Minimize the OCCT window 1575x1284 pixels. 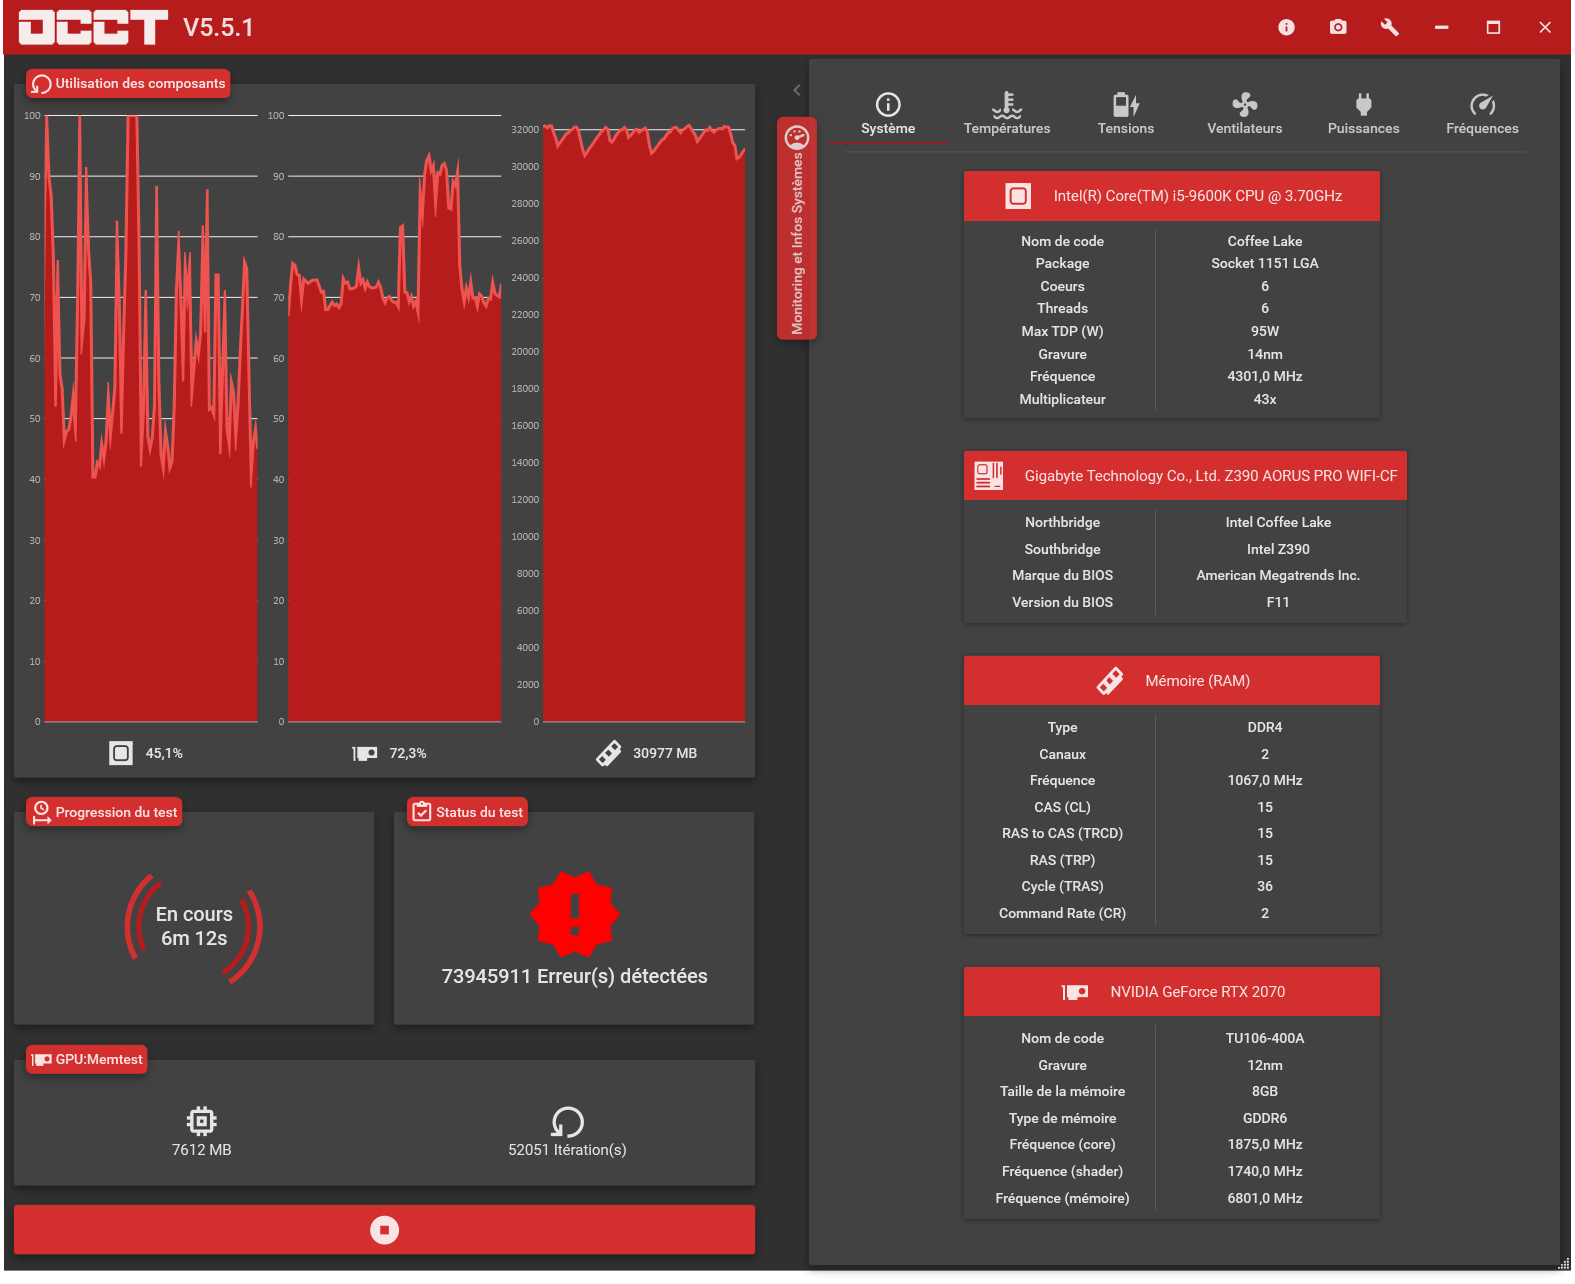tap(1441, 27)
